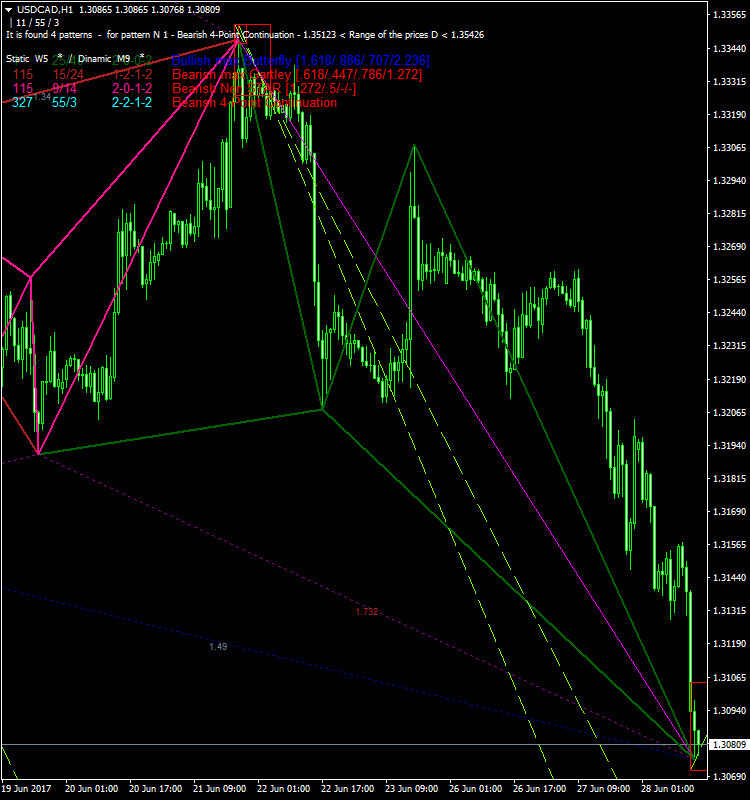
Task: Select the red rectangle at bottom-right price low
Action: (x=699, y=726)
